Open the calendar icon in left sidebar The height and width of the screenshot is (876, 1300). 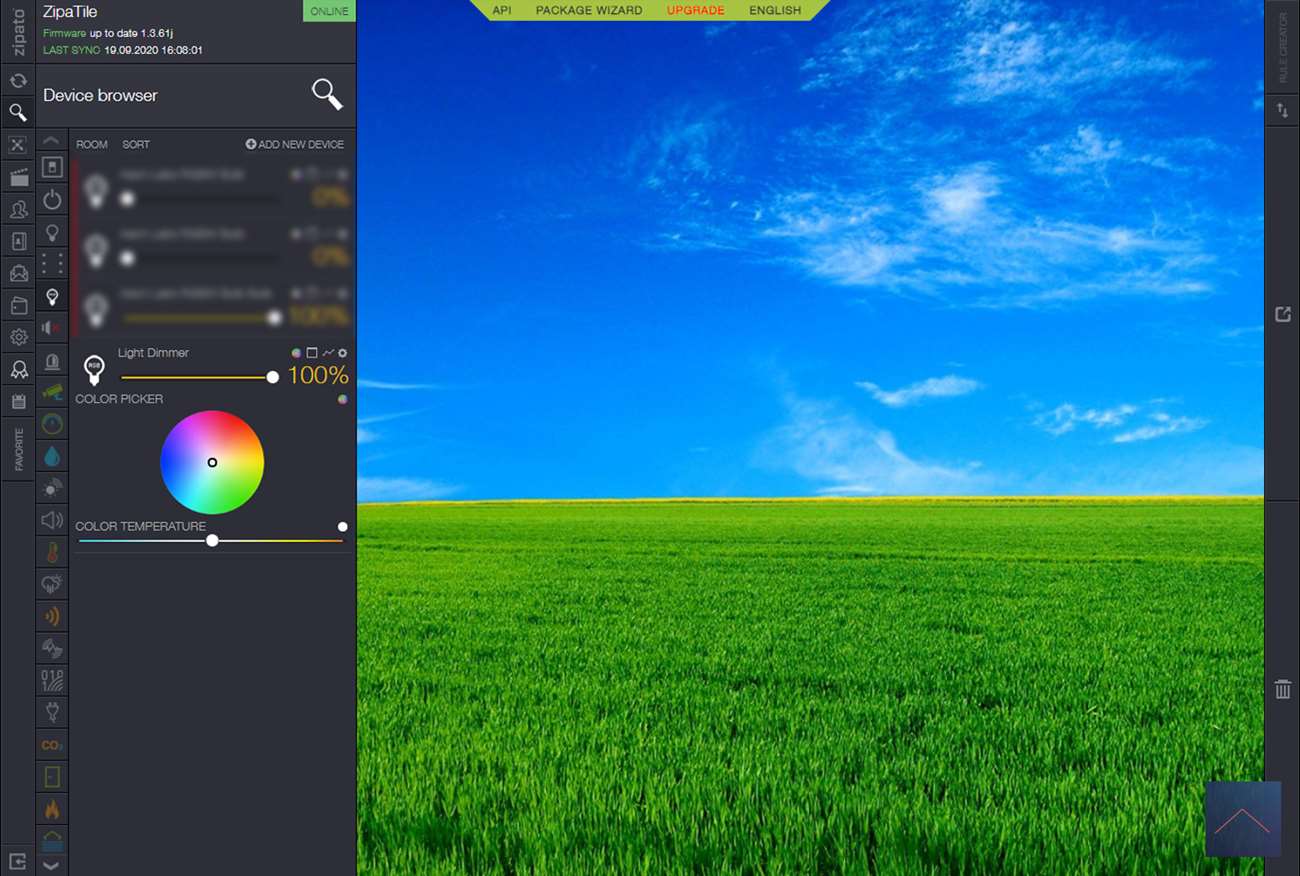click(x=17, y=401)
